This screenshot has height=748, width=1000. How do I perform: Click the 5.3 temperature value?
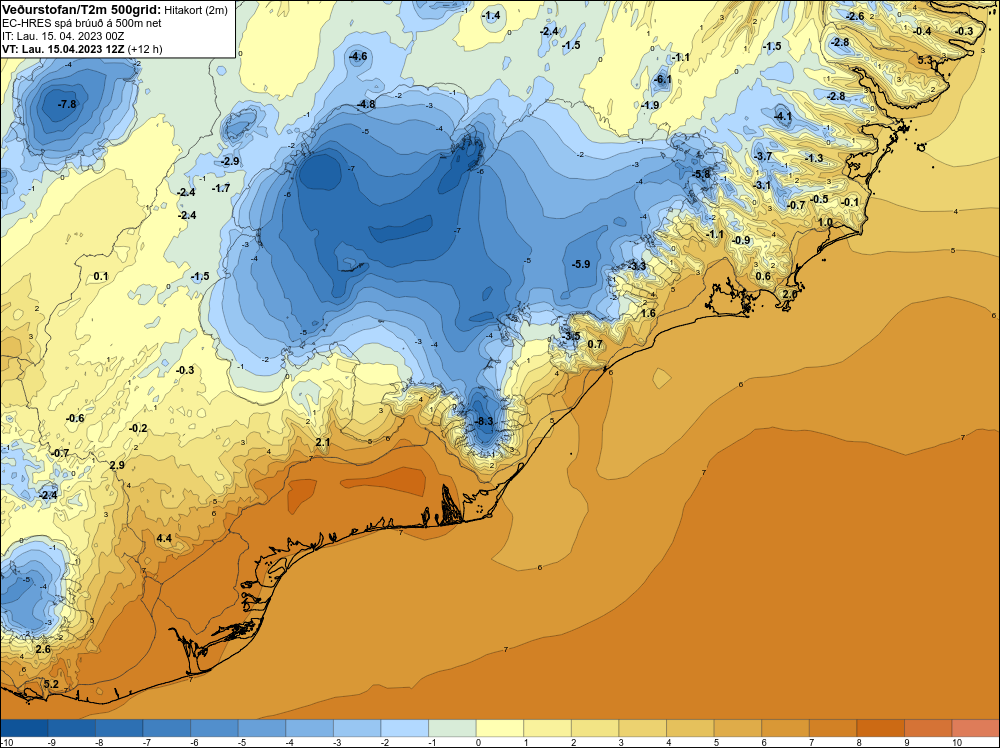tap(925, 60)
